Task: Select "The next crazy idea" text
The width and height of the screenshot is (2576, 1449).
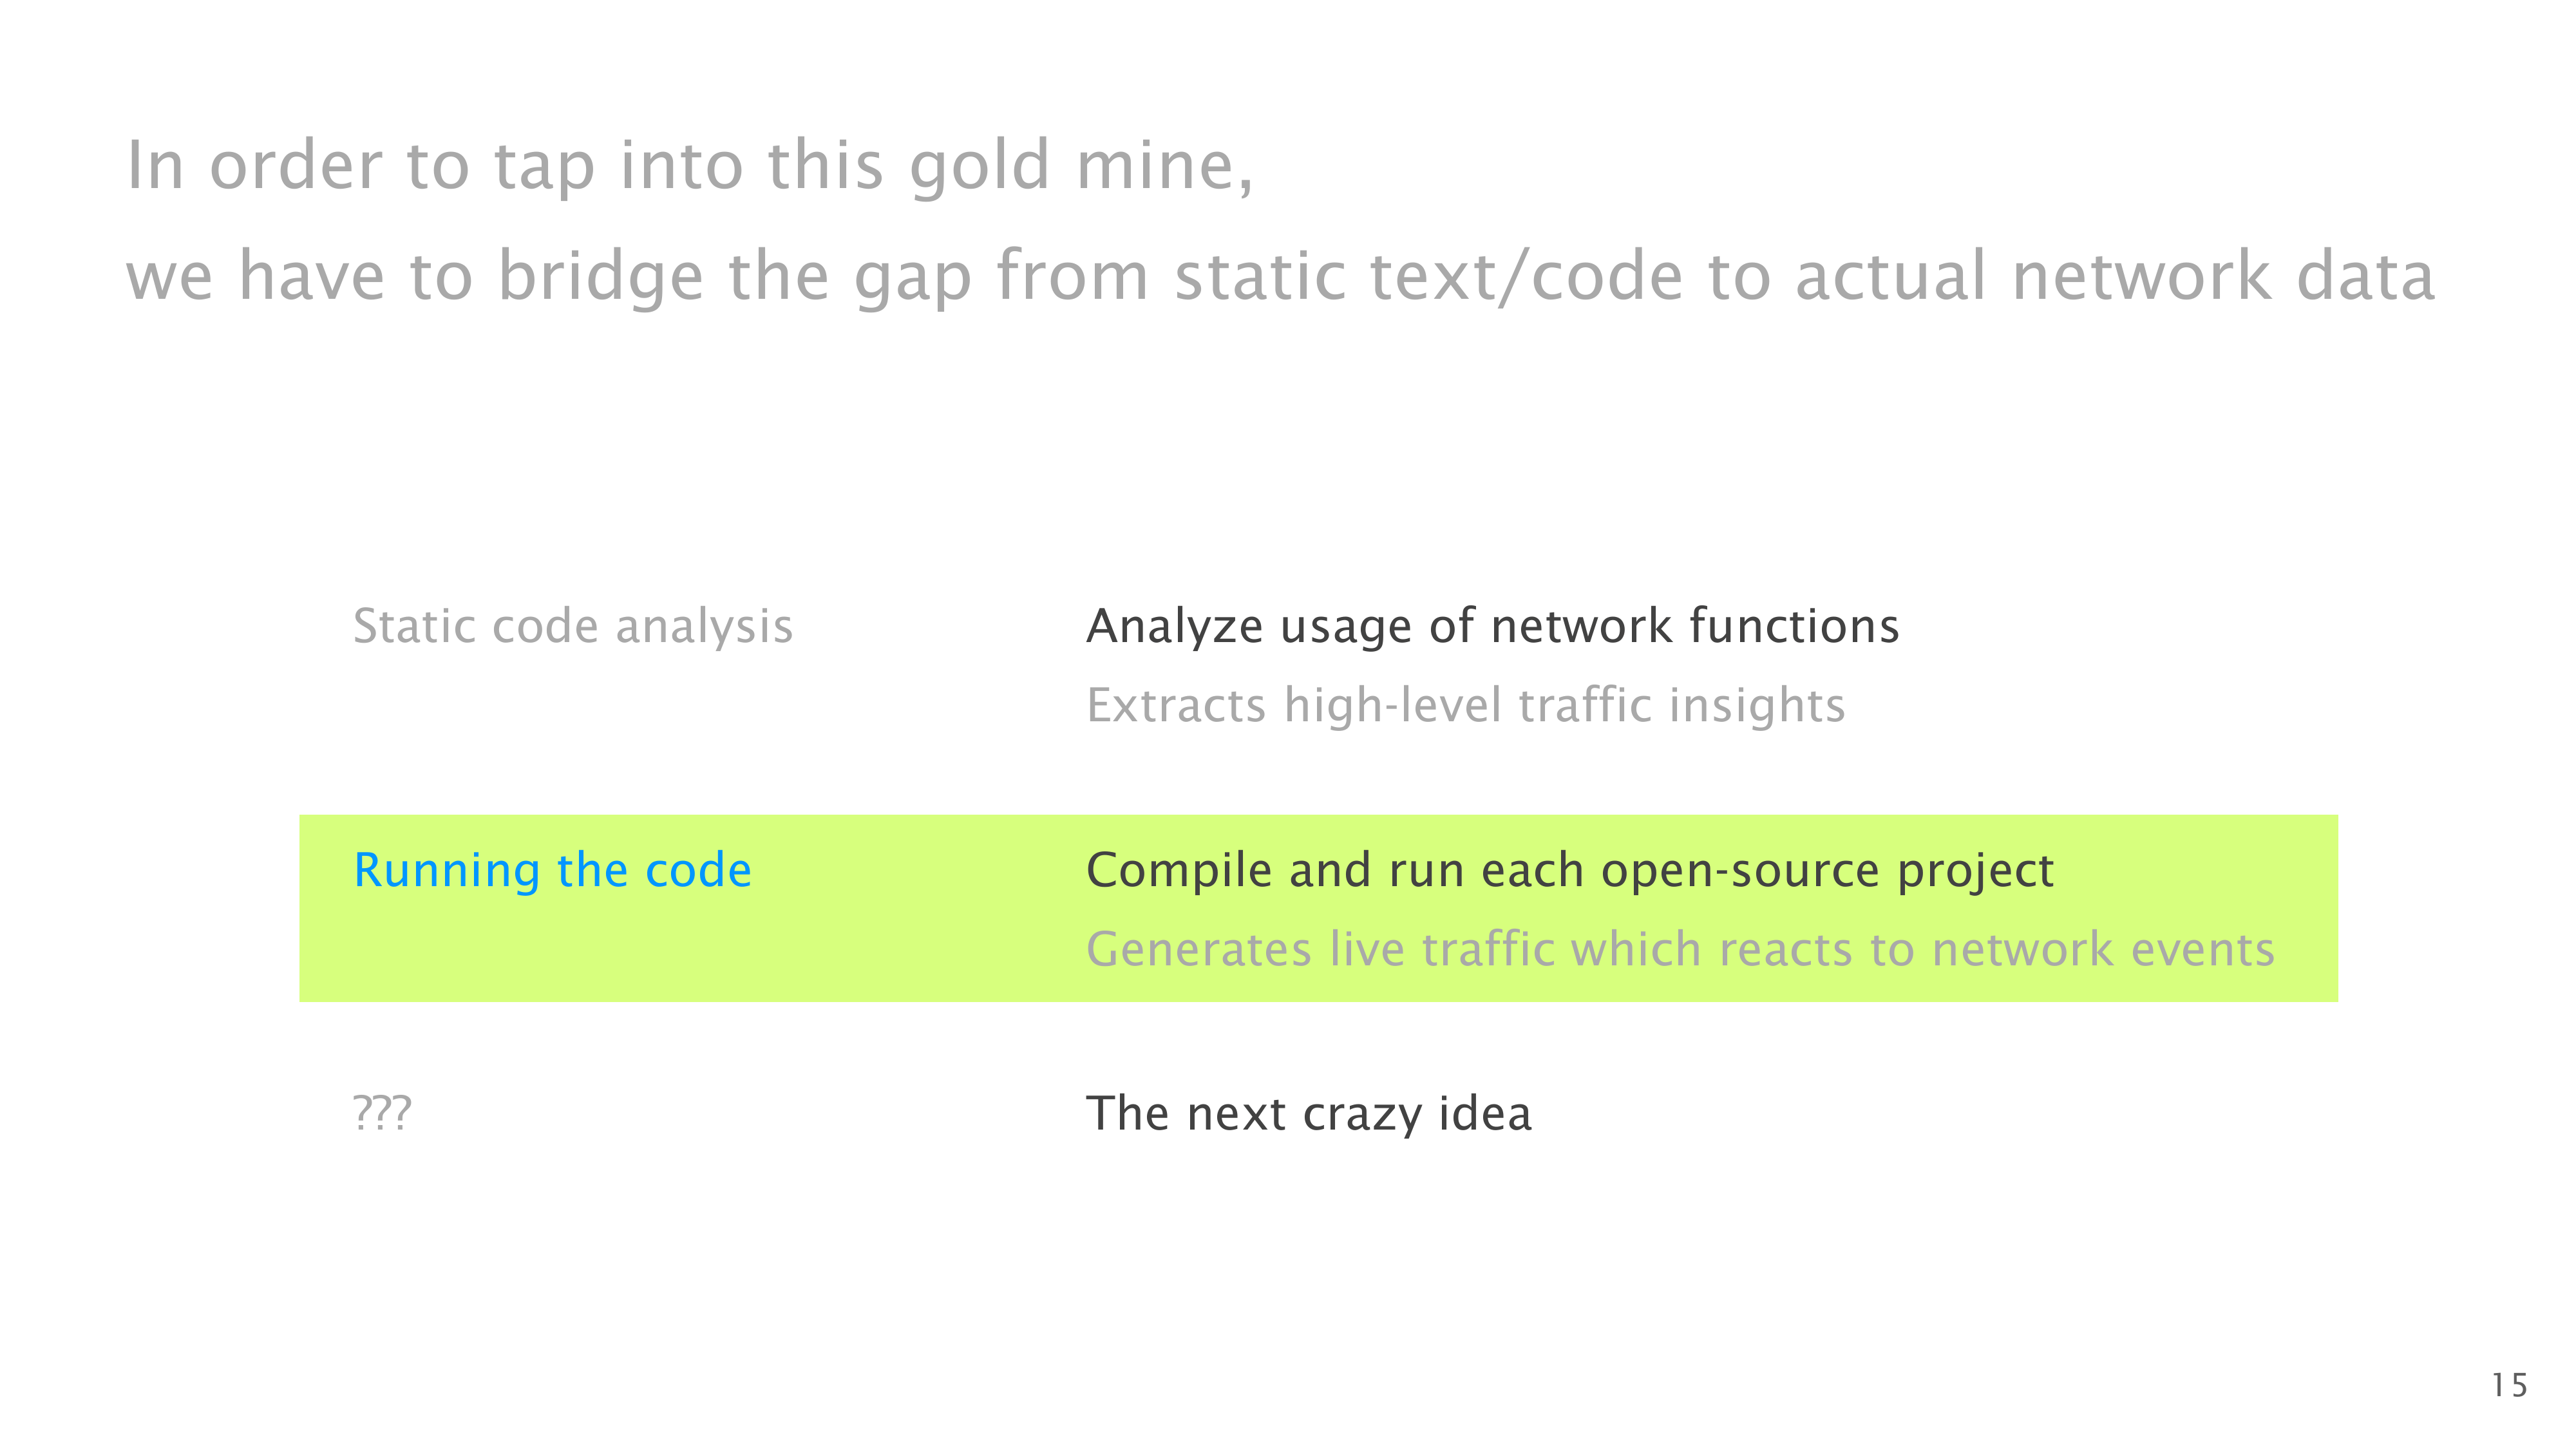Action: pyautogui.click(x=1308, y=1114)
